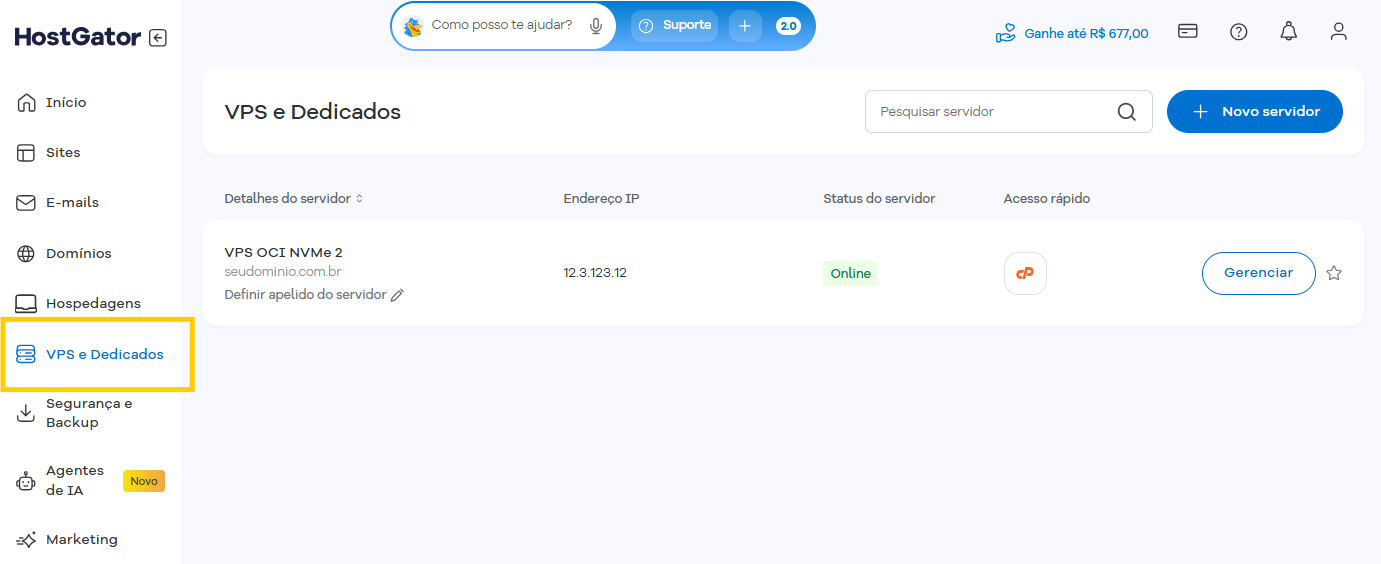Viewport: 1381px width, 564px height.
Task: Click the pencil edit nickname icon
Action: click(x=397, y=295)
